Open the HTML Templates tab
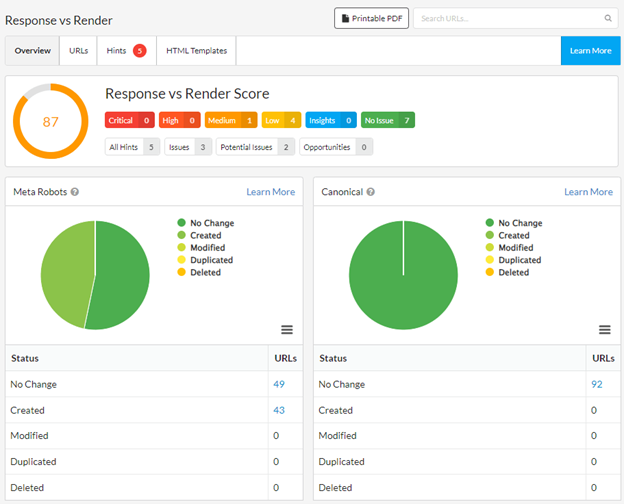The image size is (624, 504). [x=196, y=51]
